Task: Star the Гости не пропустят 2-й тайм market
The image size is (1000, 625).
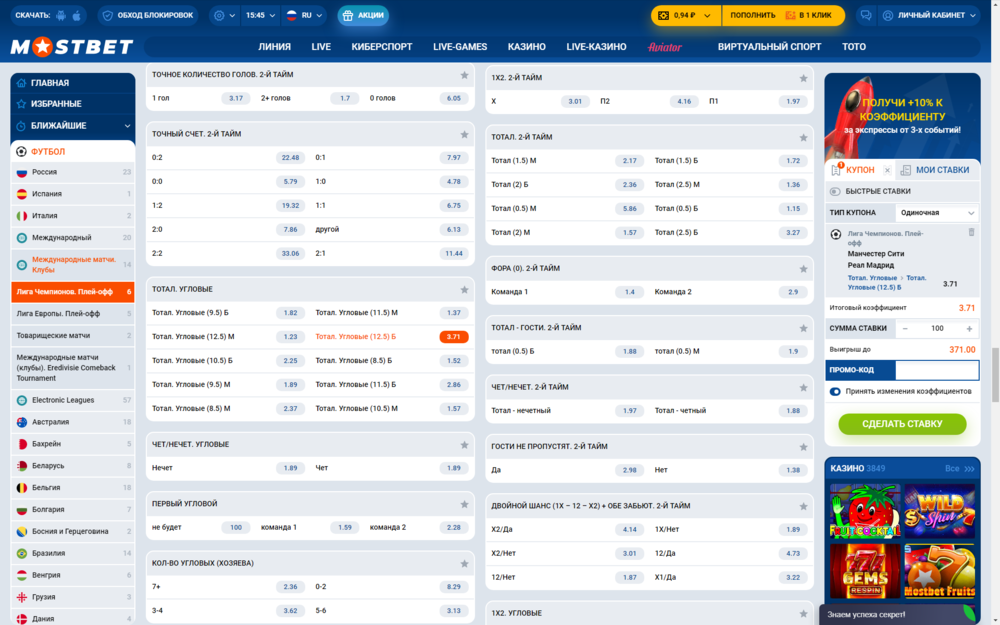Action: [804, 447]
